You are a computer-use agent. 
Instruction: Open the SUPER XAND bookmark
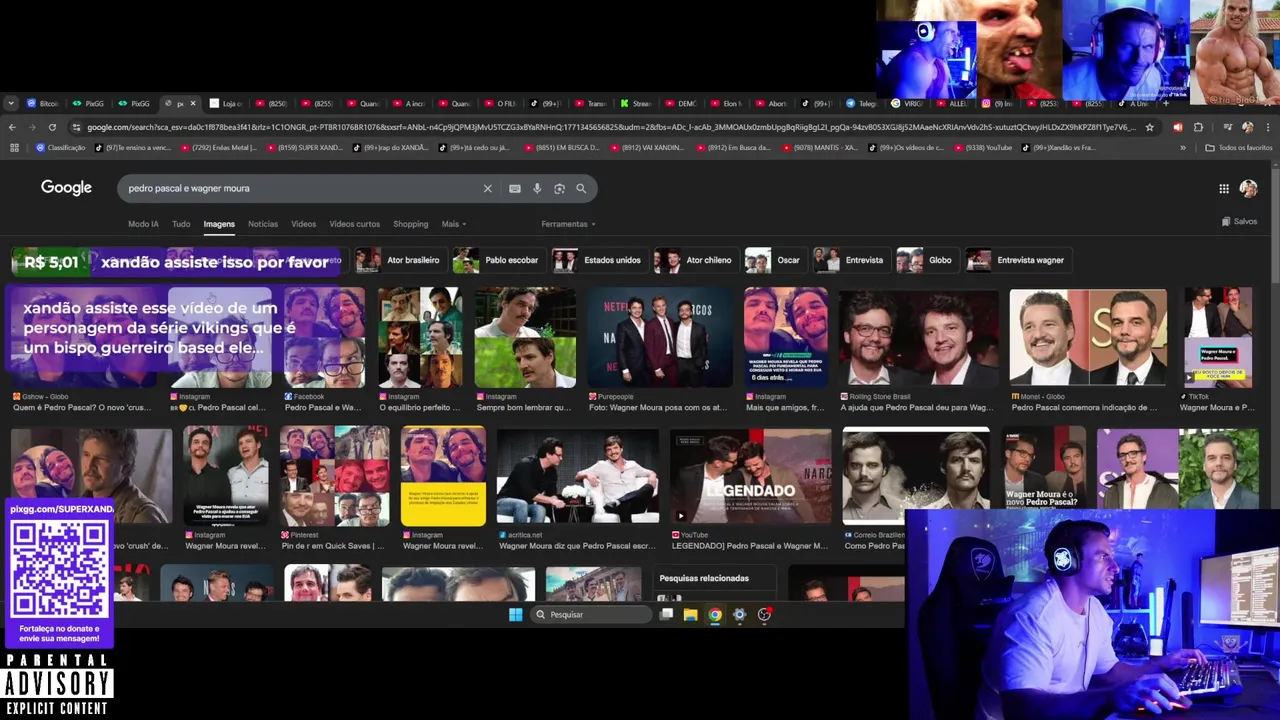point(305,148)
